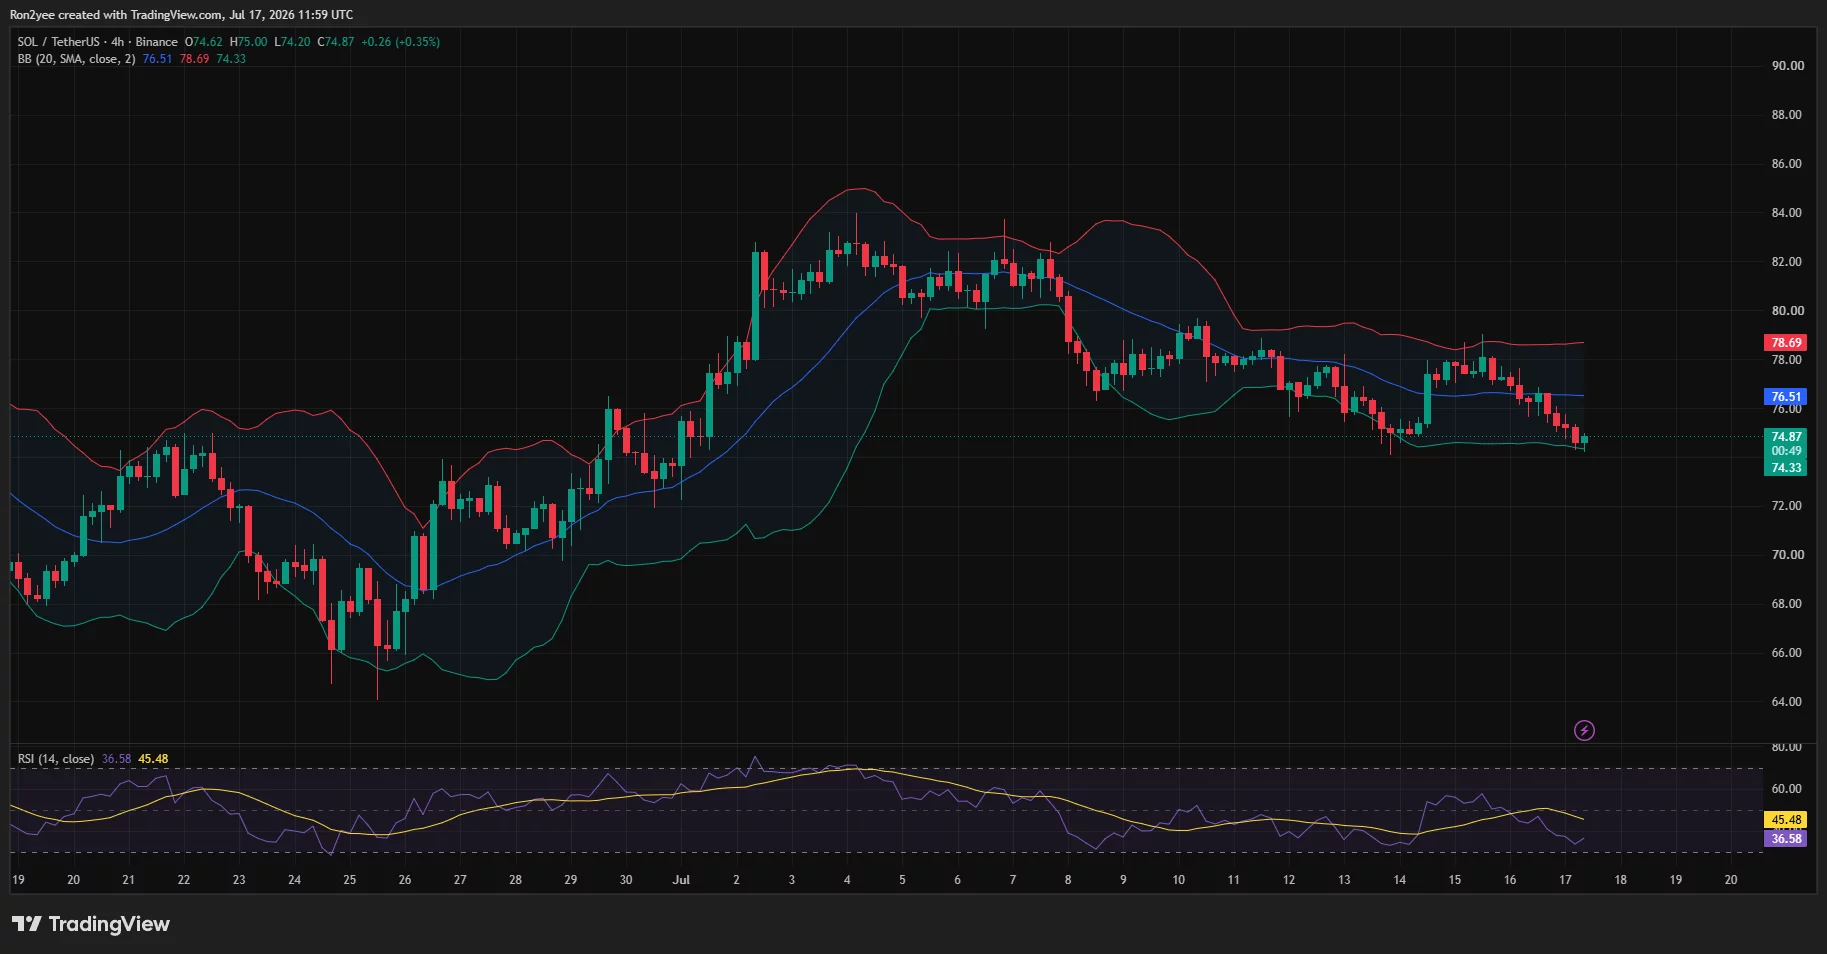Click the green 74.33 BB value in legend
Viewport: 1827px width, 954px height.
(x=231, y=59)
